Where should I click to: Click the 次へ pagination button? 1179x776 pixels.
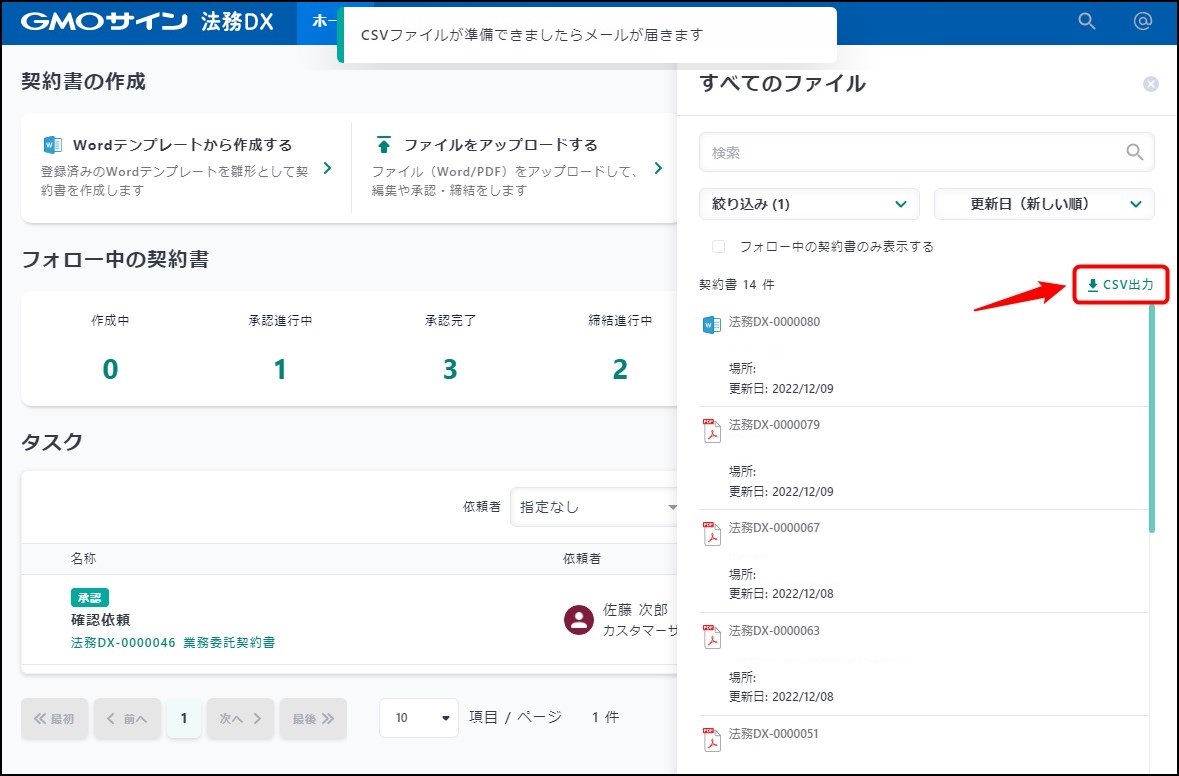[x=241, y=719]
